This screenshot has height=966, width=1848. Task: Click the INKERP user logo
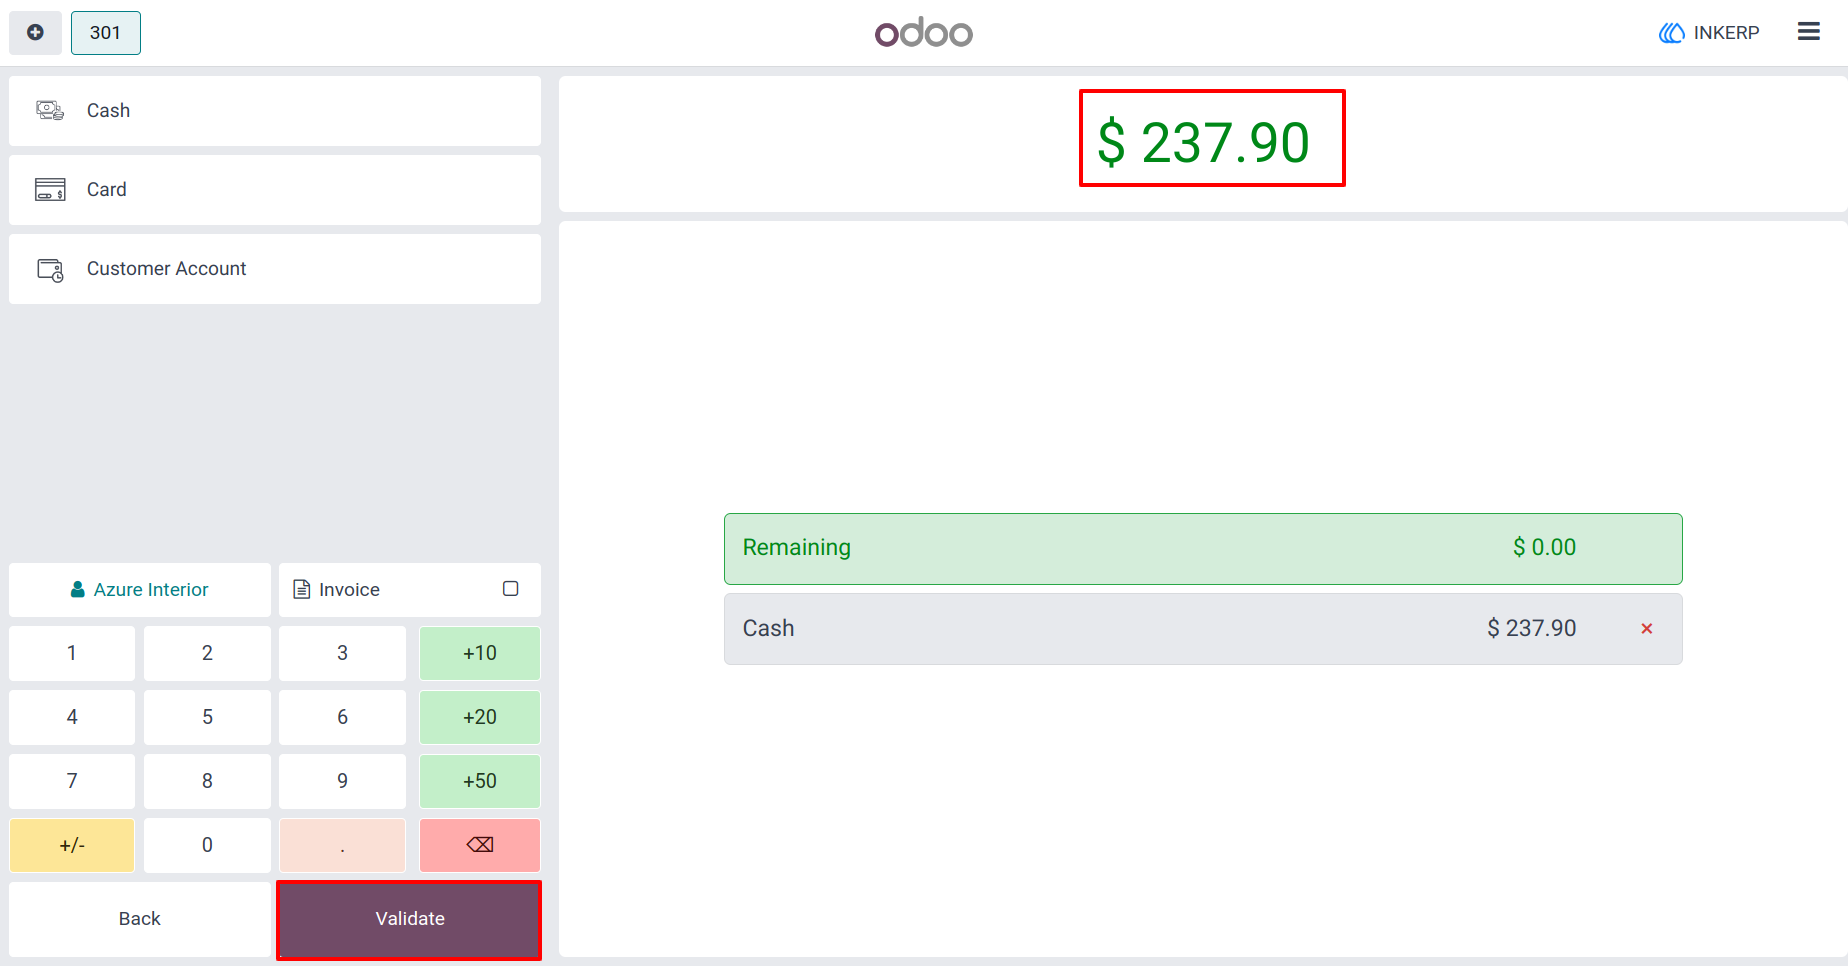point(1671,33)
